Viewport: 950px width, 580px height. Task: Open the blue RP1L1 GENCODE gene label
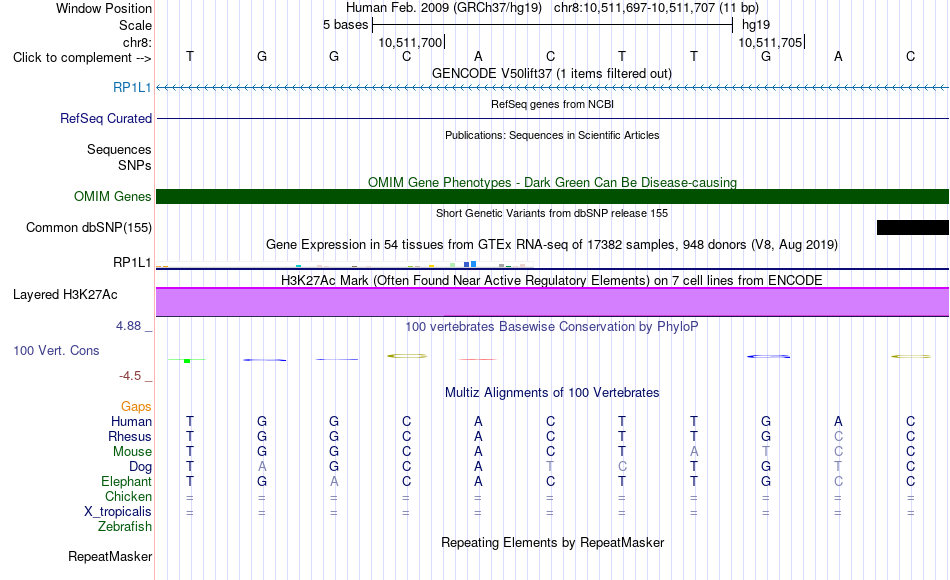(x=132, y=87)
